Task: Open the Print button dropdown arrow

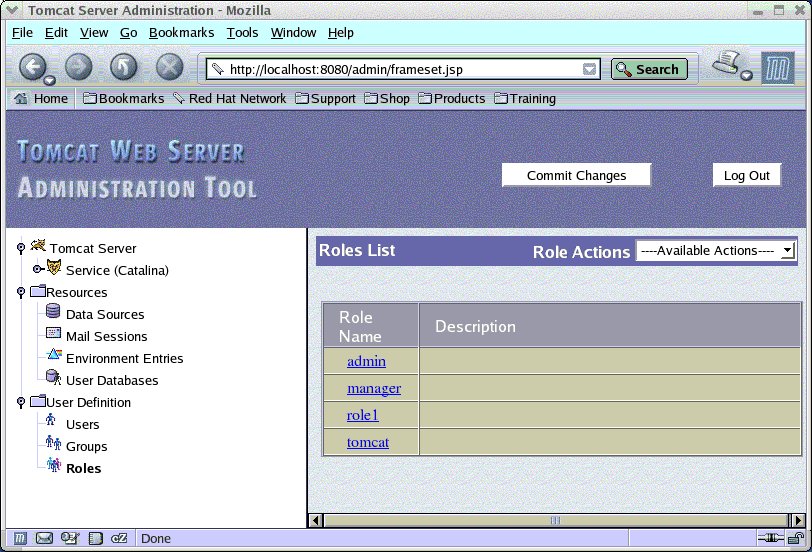Action: (746, 76)
